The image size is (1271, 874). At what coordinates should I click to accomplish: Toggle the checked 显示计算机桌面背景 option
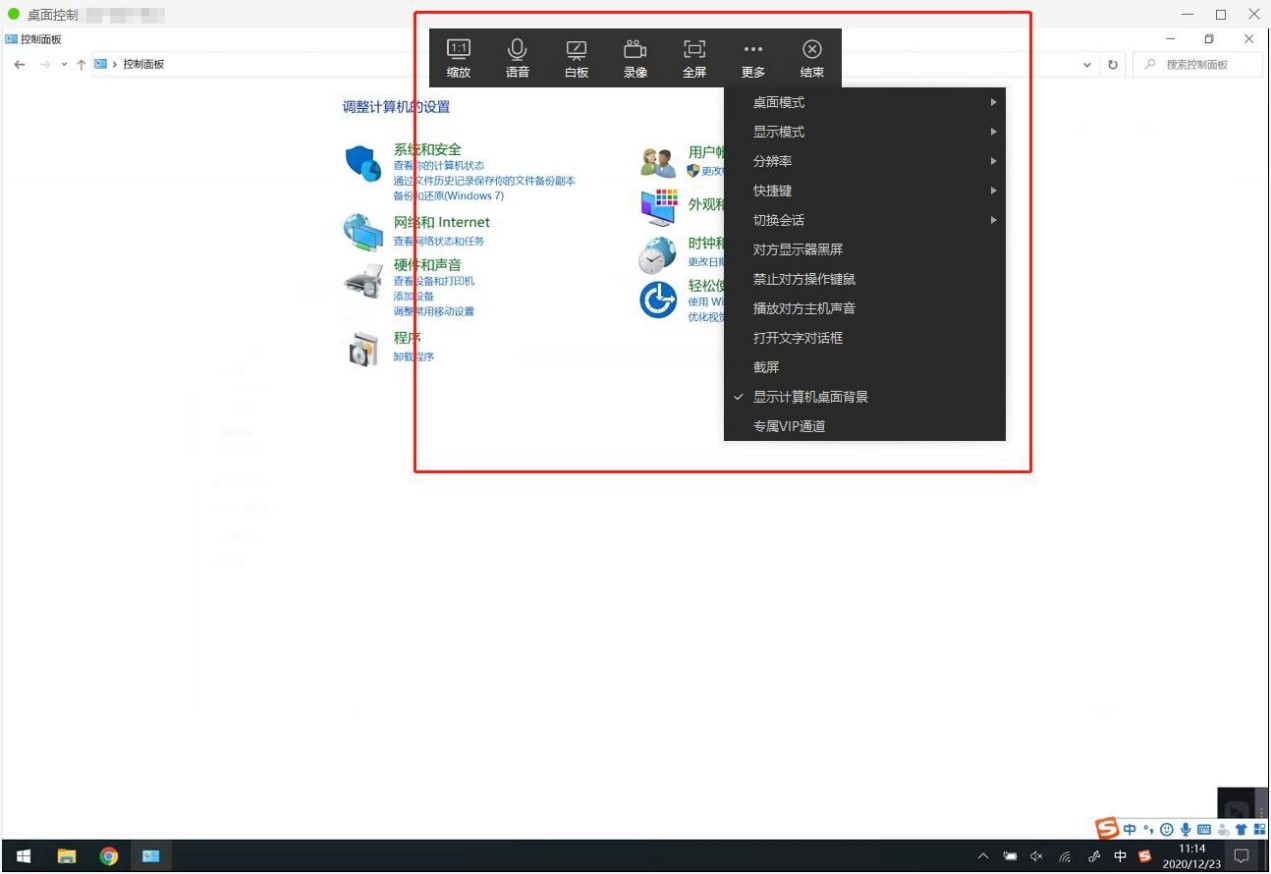coord(865,397)
